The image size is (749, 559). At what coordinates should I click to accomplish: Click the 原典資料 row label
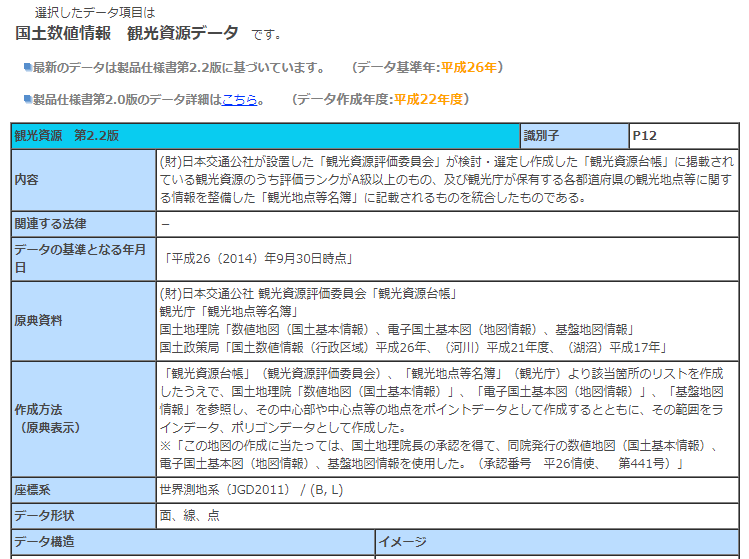[84, 321]
